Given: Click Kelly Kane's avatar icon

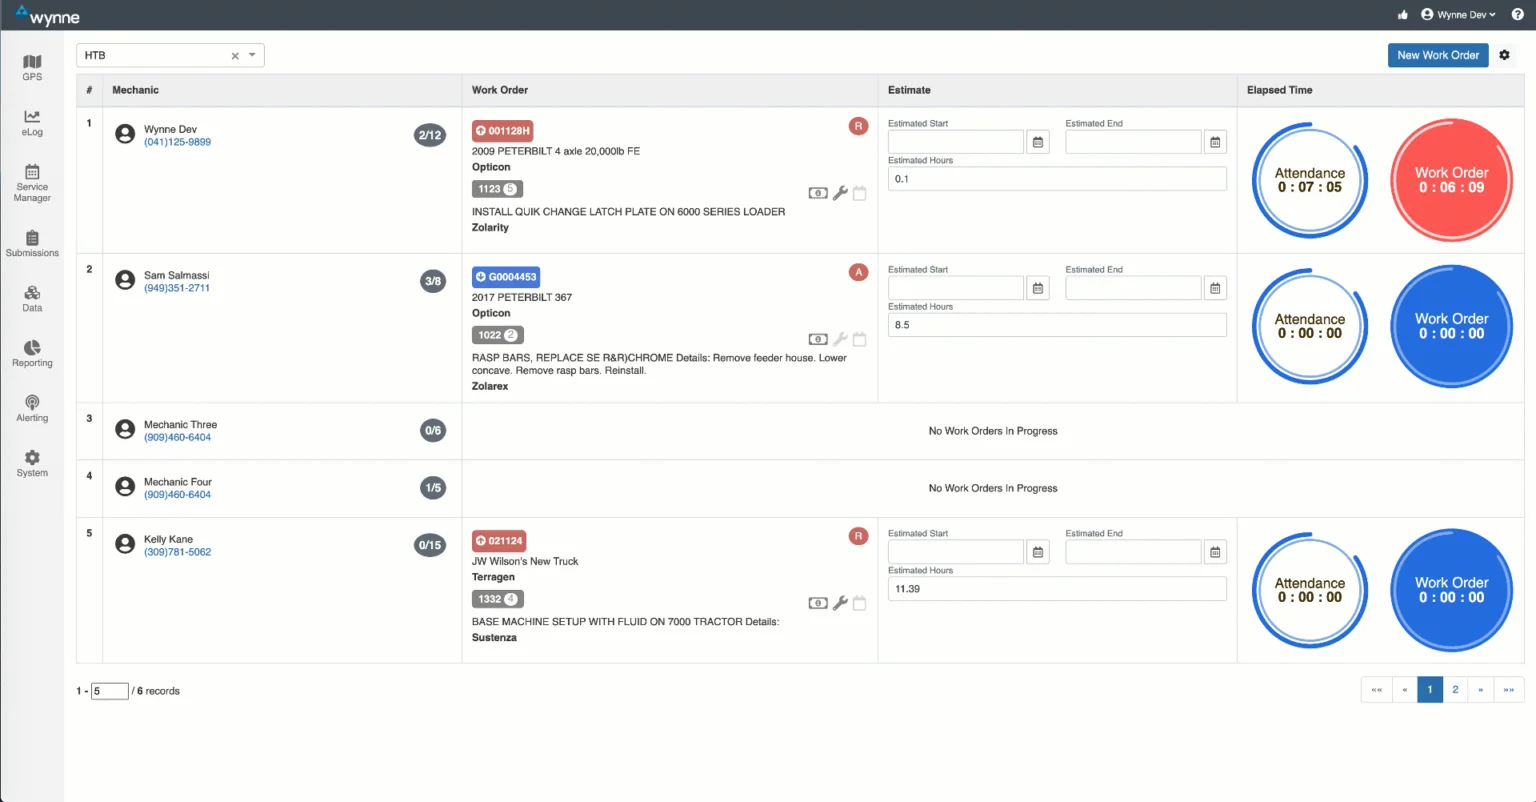Looking at the screenshot, I should coord(125,544).
